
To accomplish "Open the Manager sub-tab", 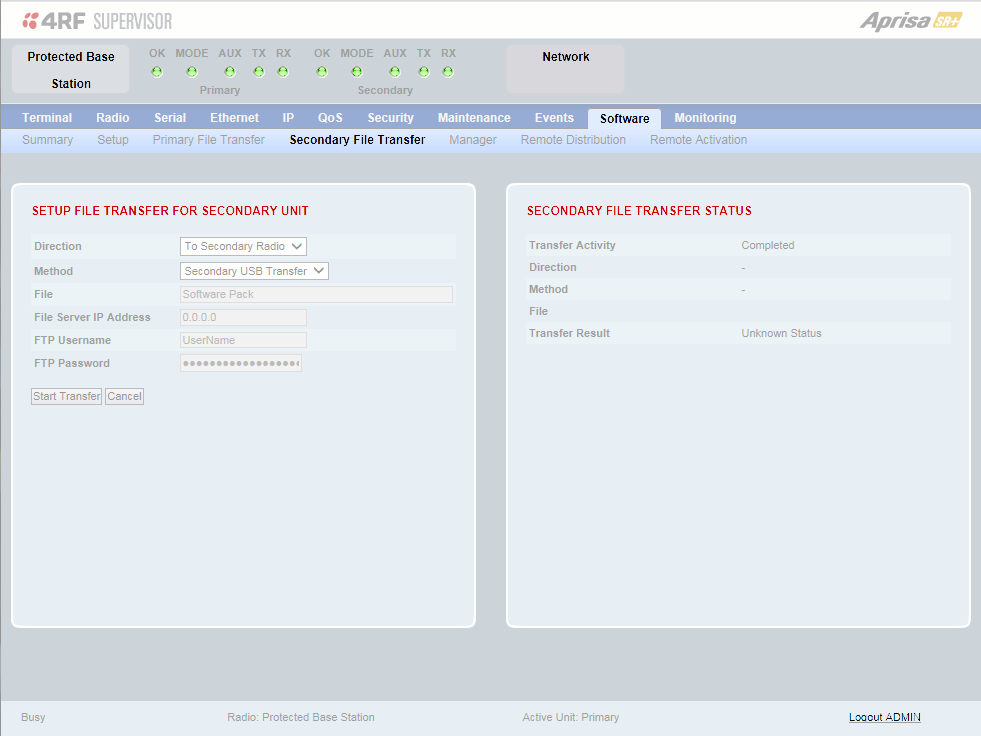I will pyautogui.click(x=473, y=140).
